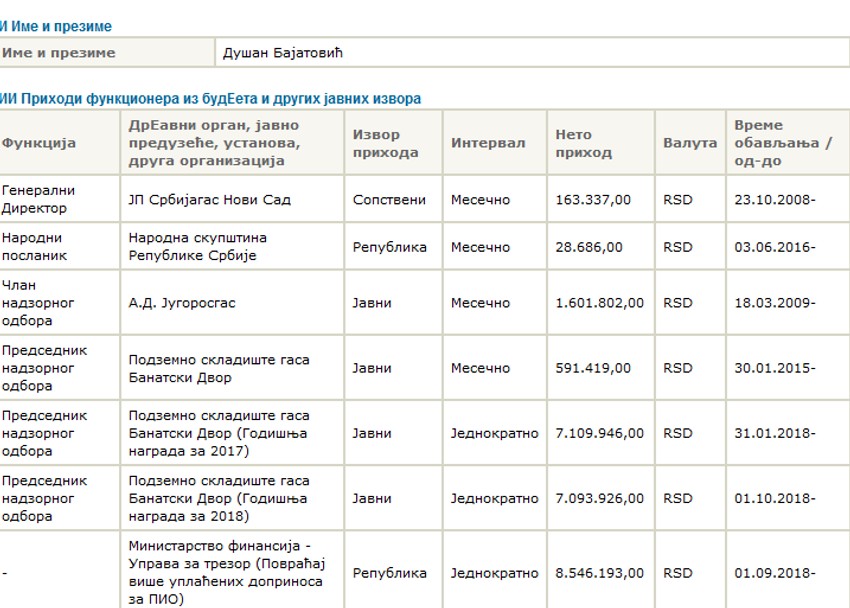The width and height of the screenshot is (850, 608).
Task: Select the Народни посланик cell
Action: (33, 246)
